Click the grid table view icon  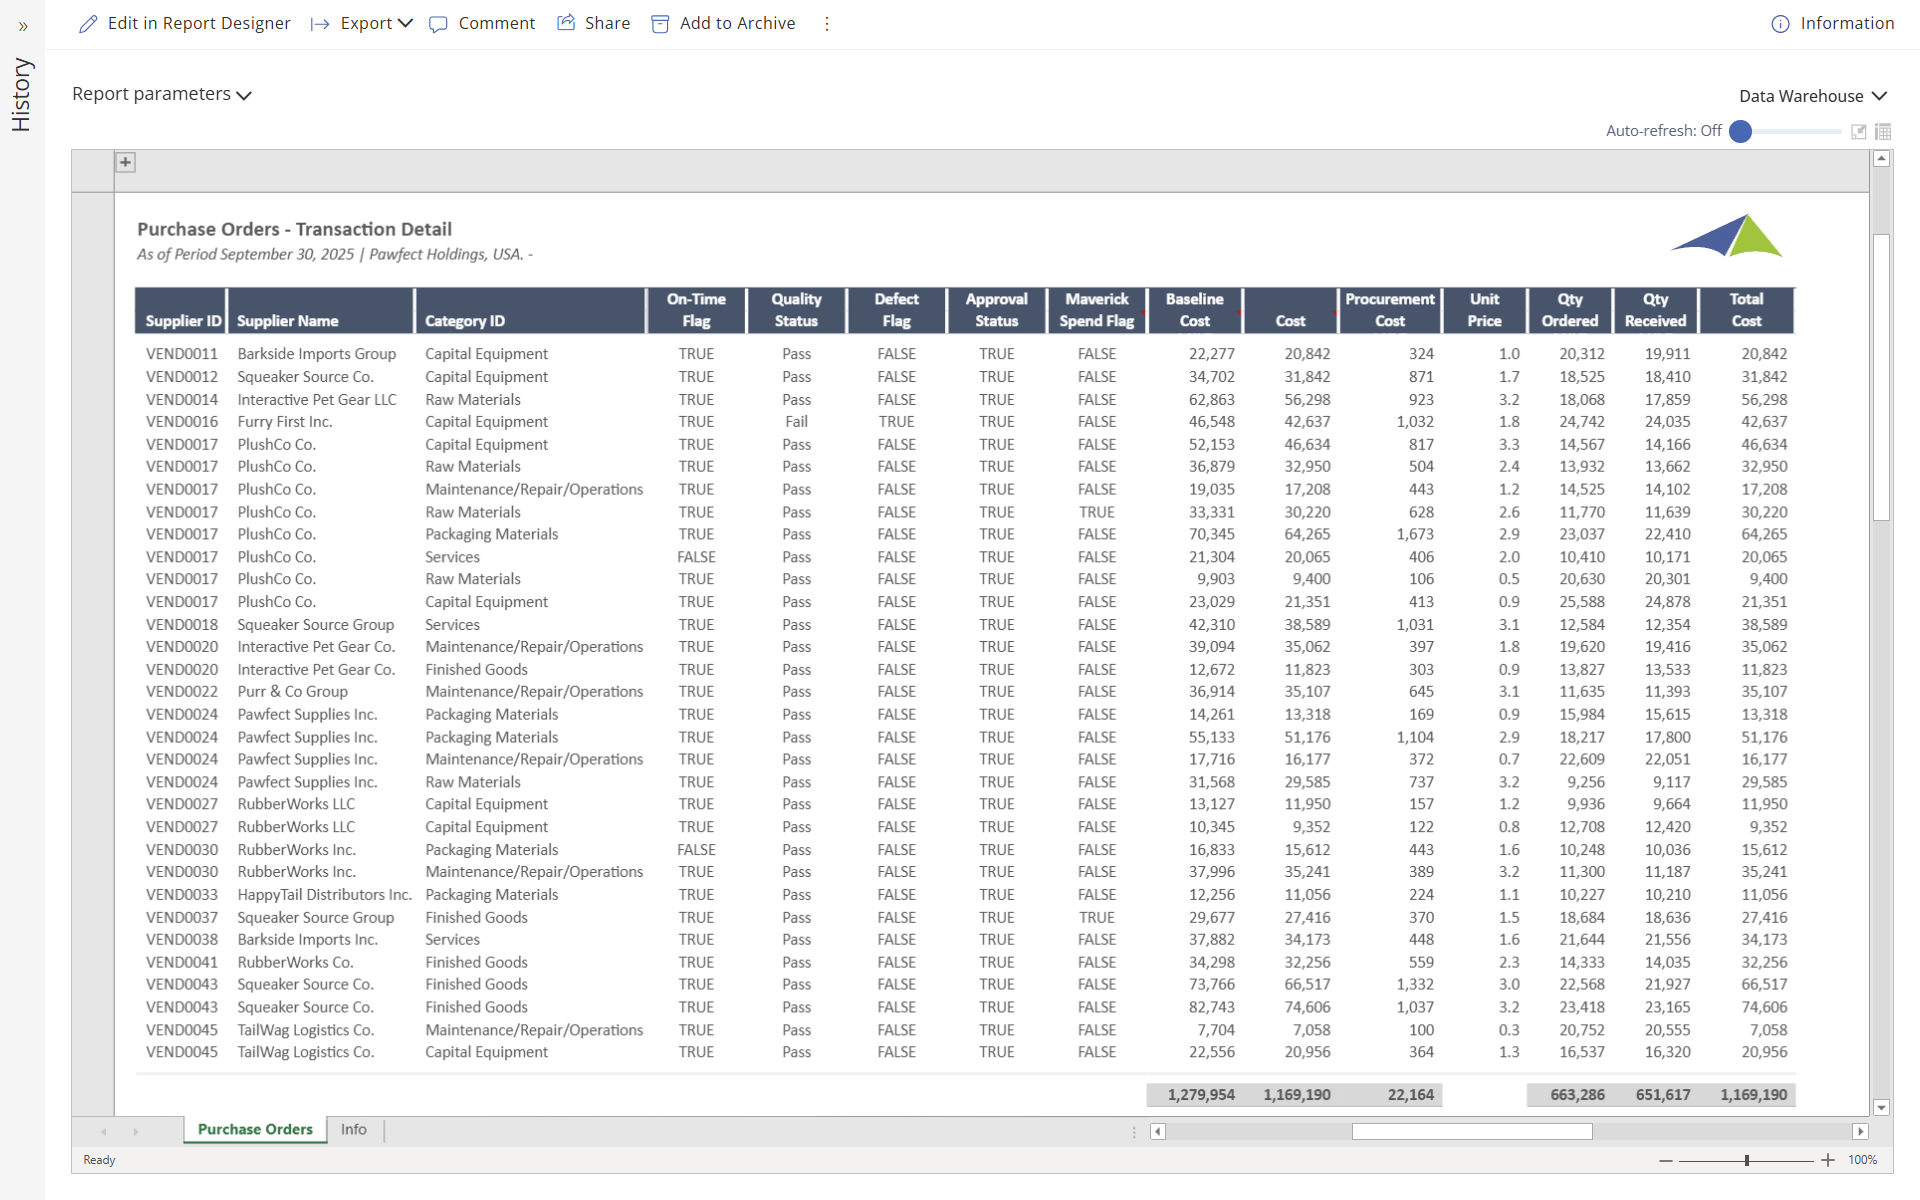coord(1883,131)
